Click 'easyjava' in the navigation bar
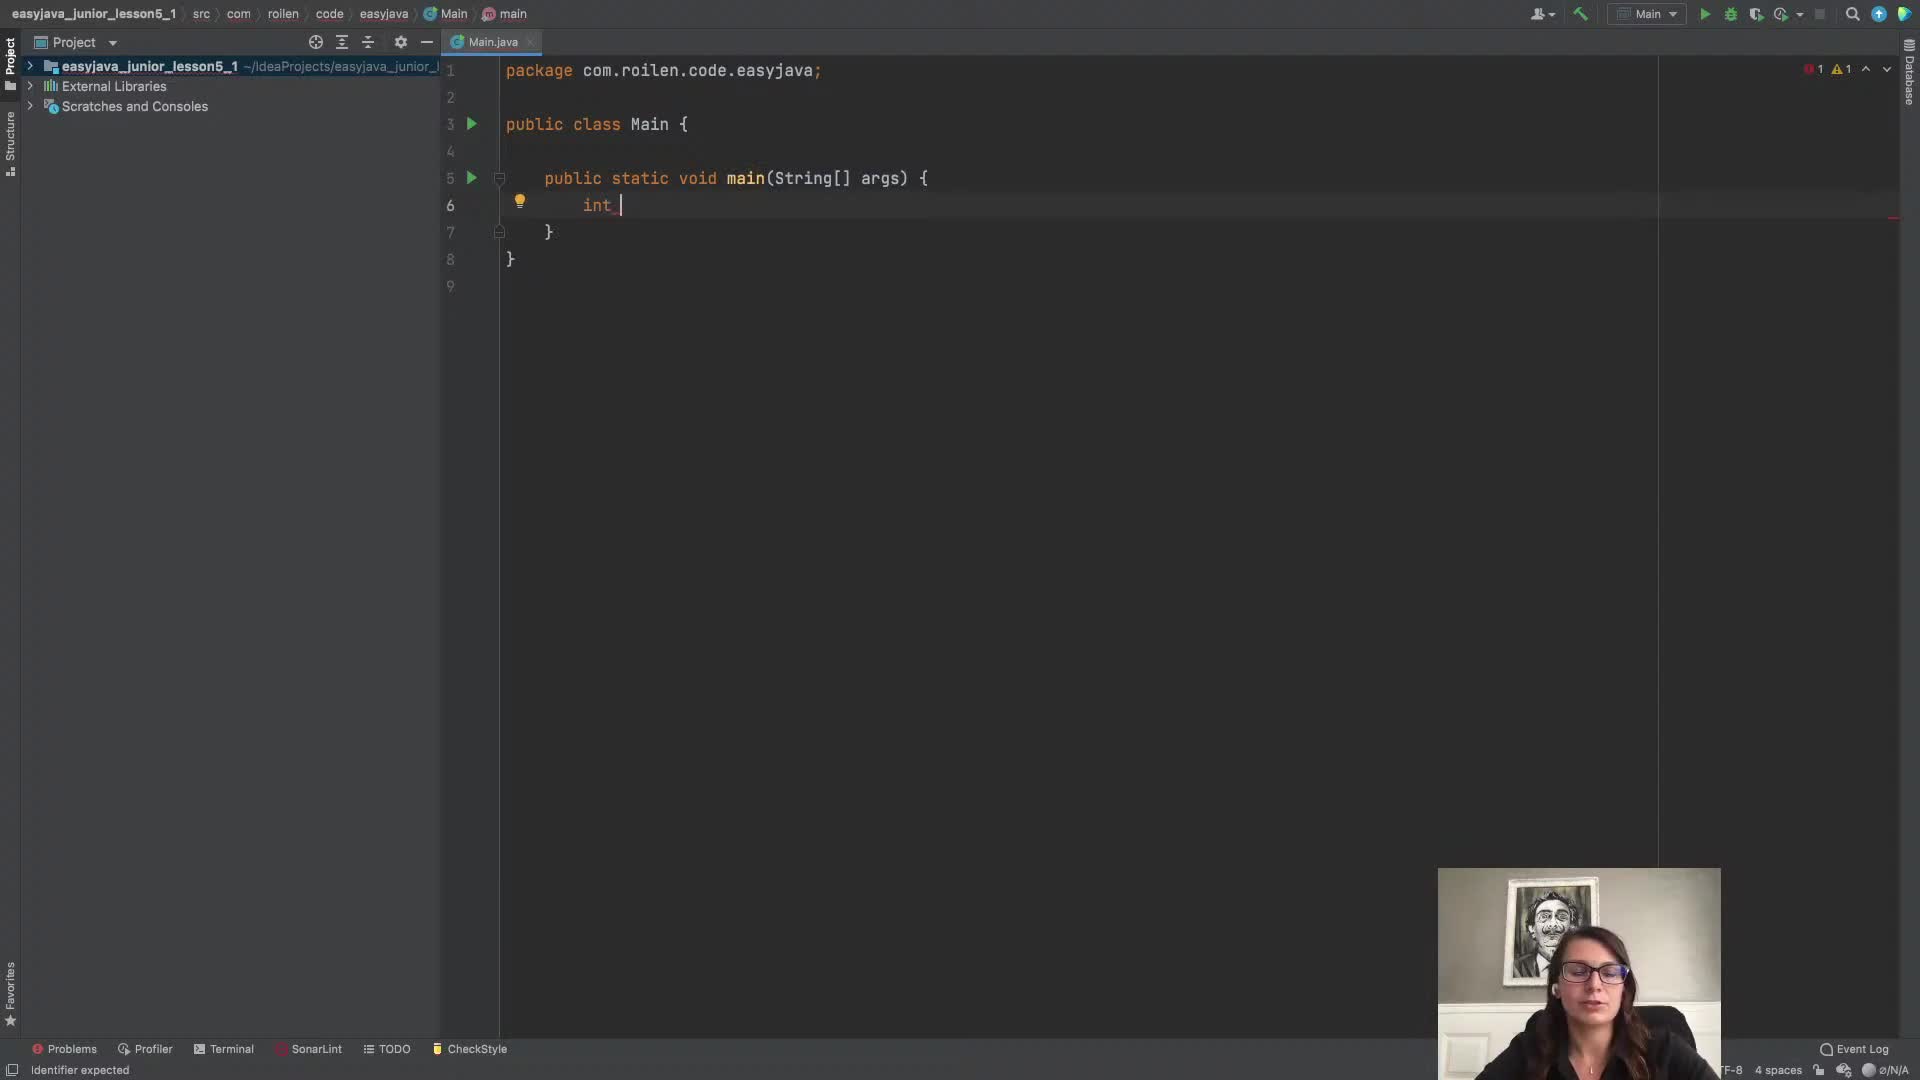The image size is (1920, 1080). tap(384, 14)
